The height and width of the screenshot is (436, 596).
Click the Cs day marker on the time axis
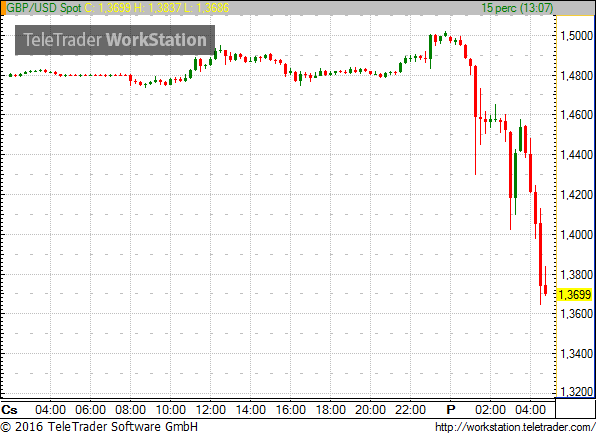pyautogui.click(x=10, y=410)
